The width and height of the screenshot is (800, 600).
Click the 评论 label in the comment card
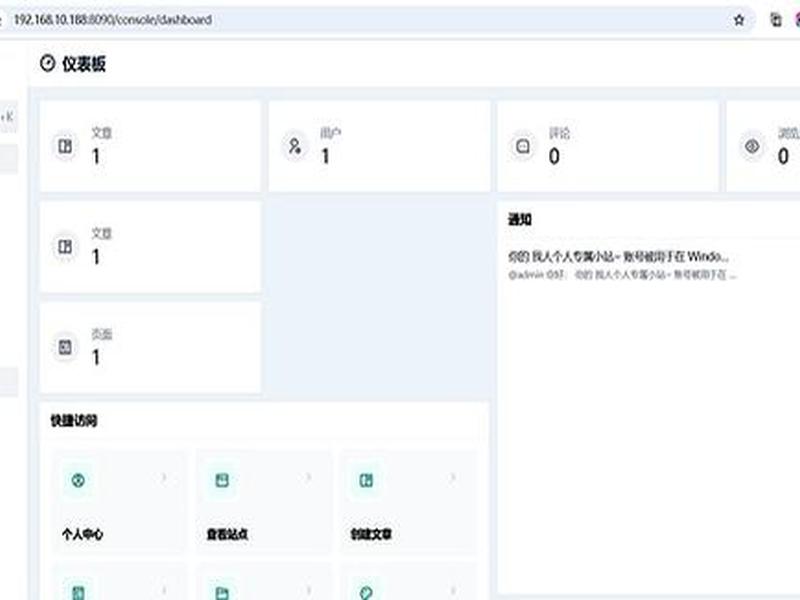[x=559, y=133]
